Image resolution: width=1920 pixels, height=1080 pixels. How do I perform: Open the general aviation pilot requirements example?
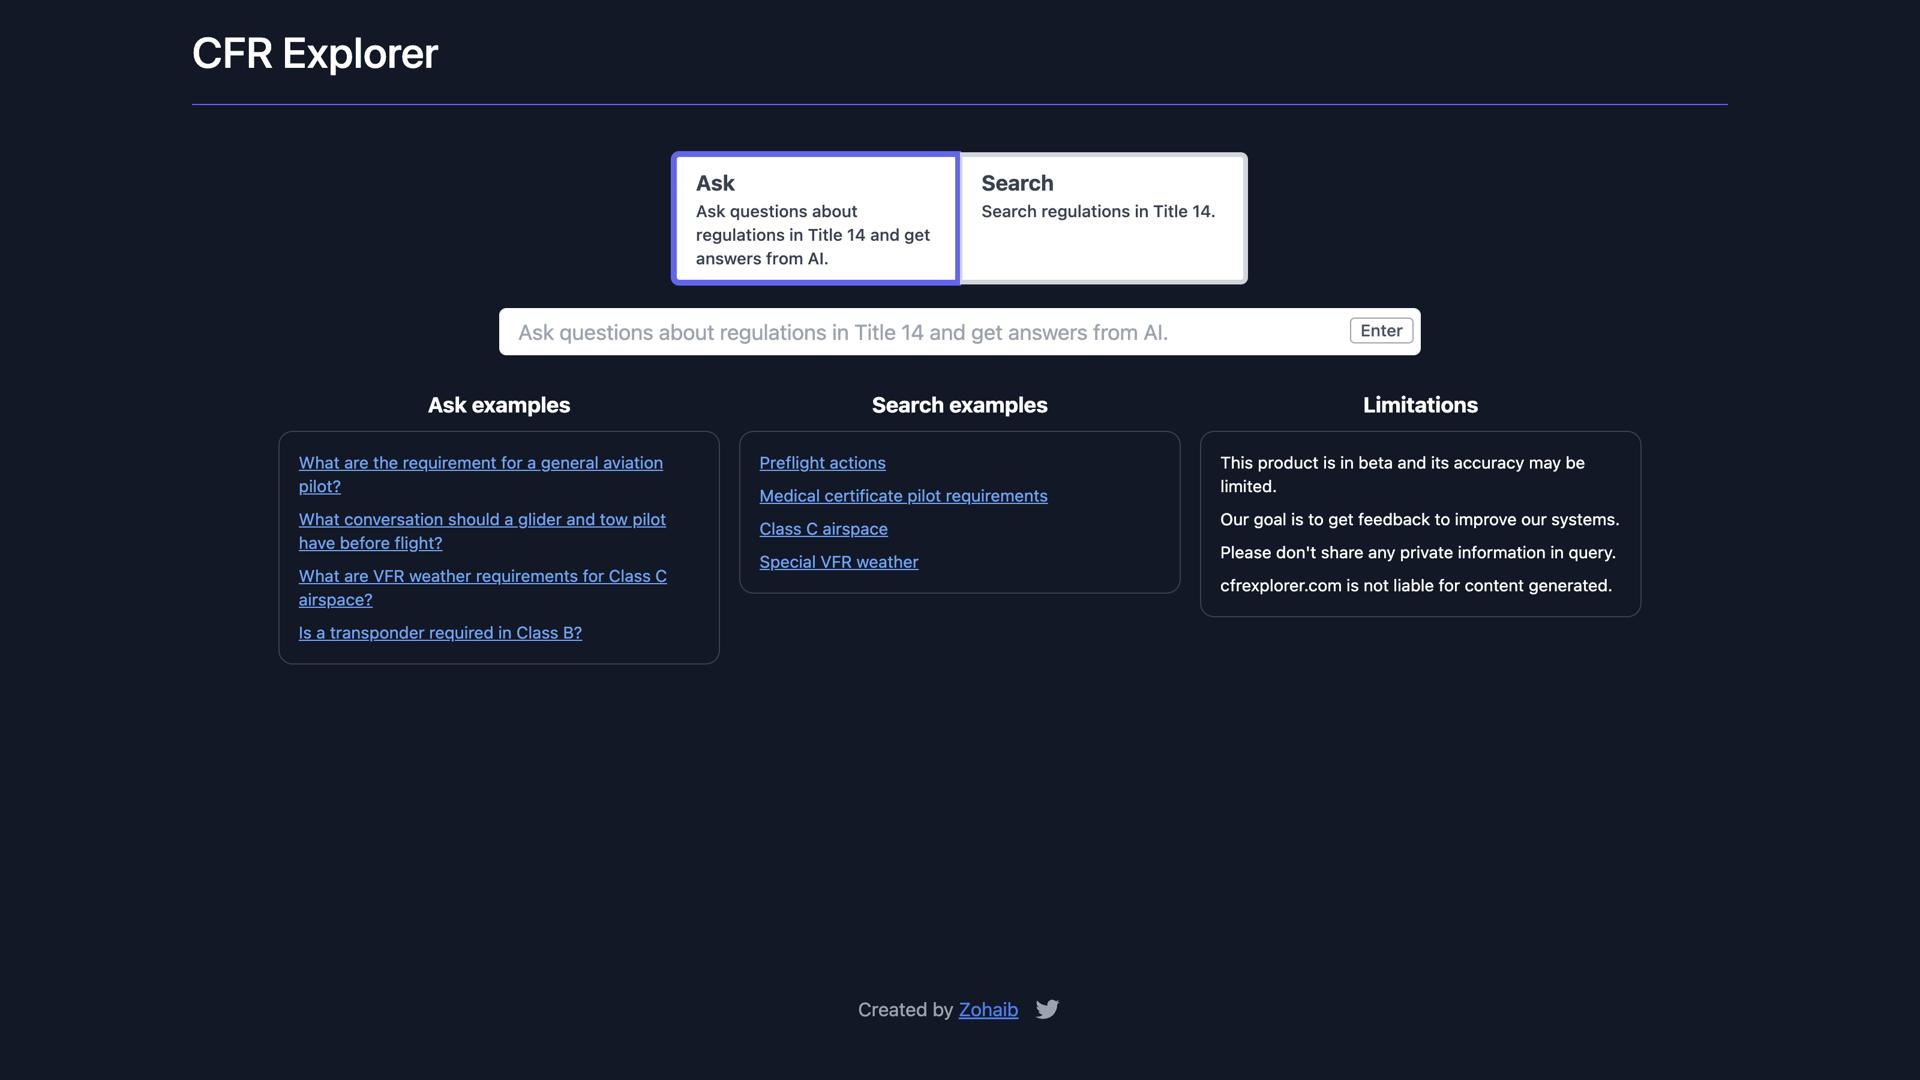(480, 474)
